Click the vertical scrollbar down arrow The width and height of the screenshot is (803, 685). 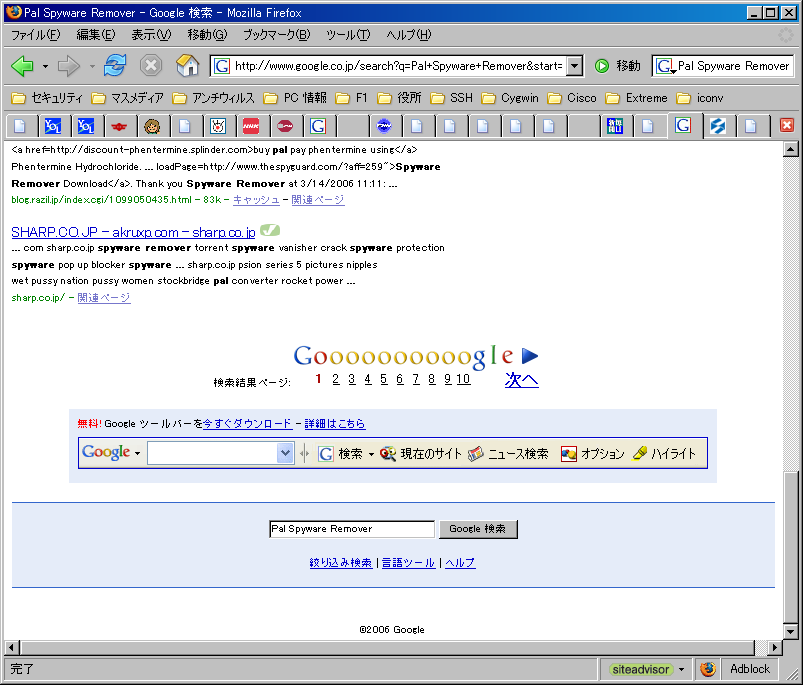791,631
